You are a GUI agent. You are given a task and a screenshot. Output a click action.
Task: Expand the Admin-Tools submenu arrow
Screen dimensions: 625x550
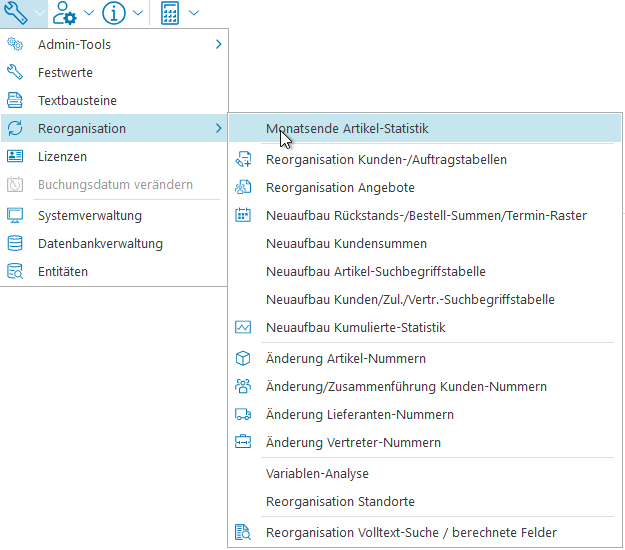point(218,44)
